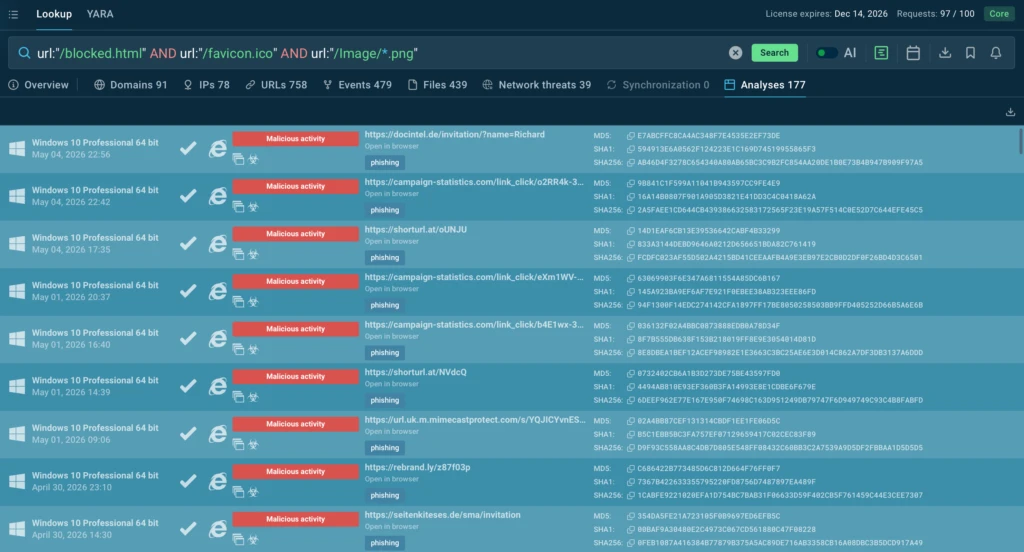Image resolution: width=1024 pixels, height=552 pixels.
Task: Copy SHA256 hash of docintel.de row
Action: tap(630, 163)
